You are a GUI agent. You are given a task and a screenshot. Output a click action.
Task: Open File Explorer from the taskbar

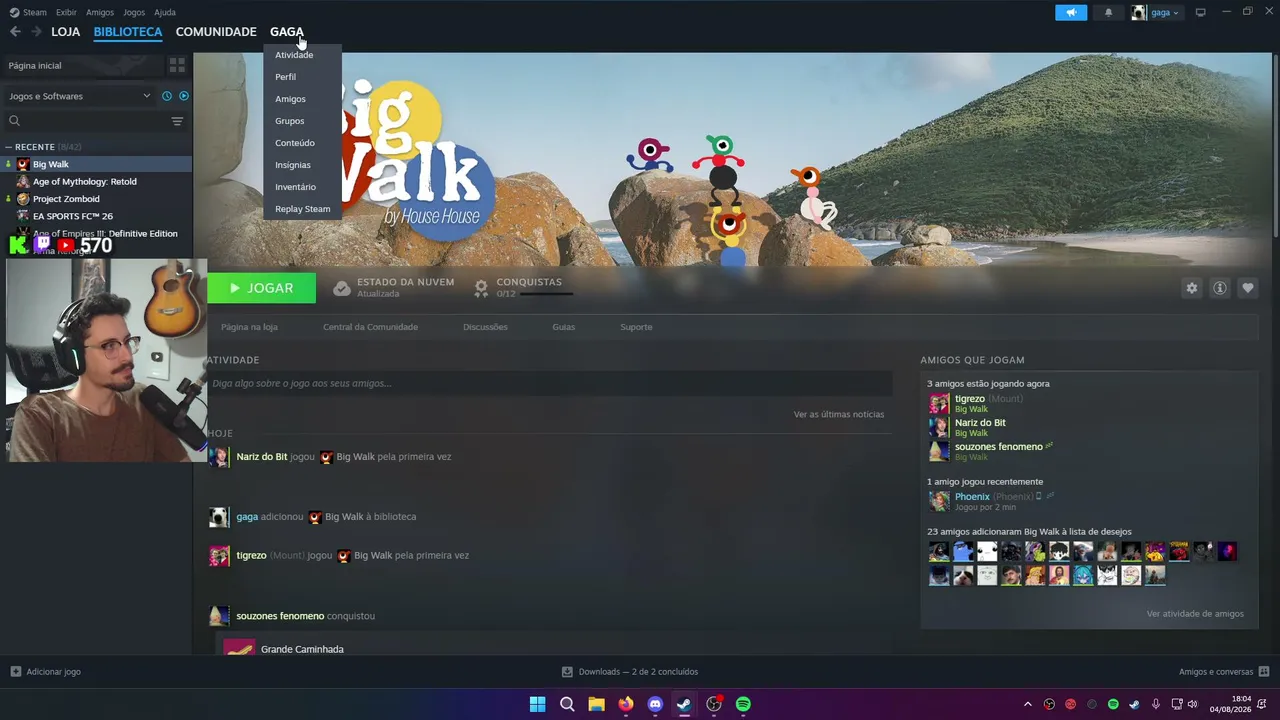tap(596, 704)
